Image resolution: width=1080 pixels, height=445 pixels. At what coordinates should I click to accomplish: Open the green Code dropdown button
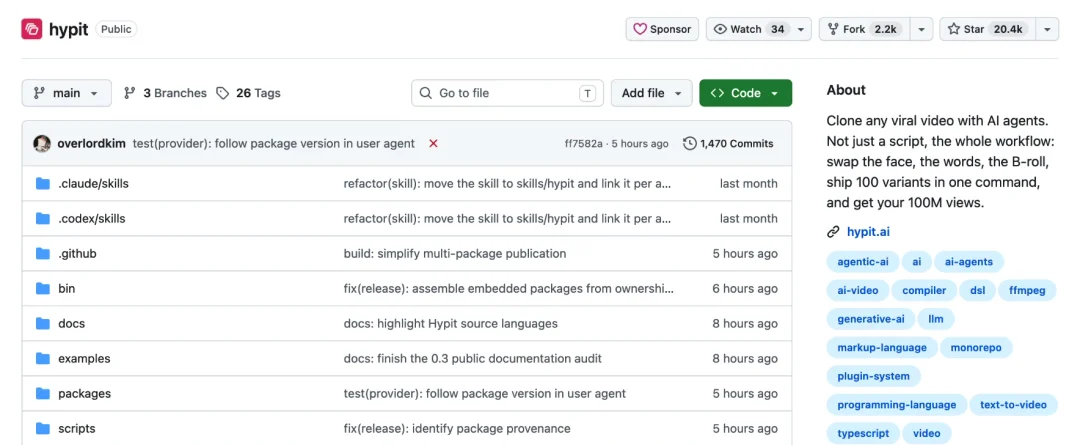(745, 93)
